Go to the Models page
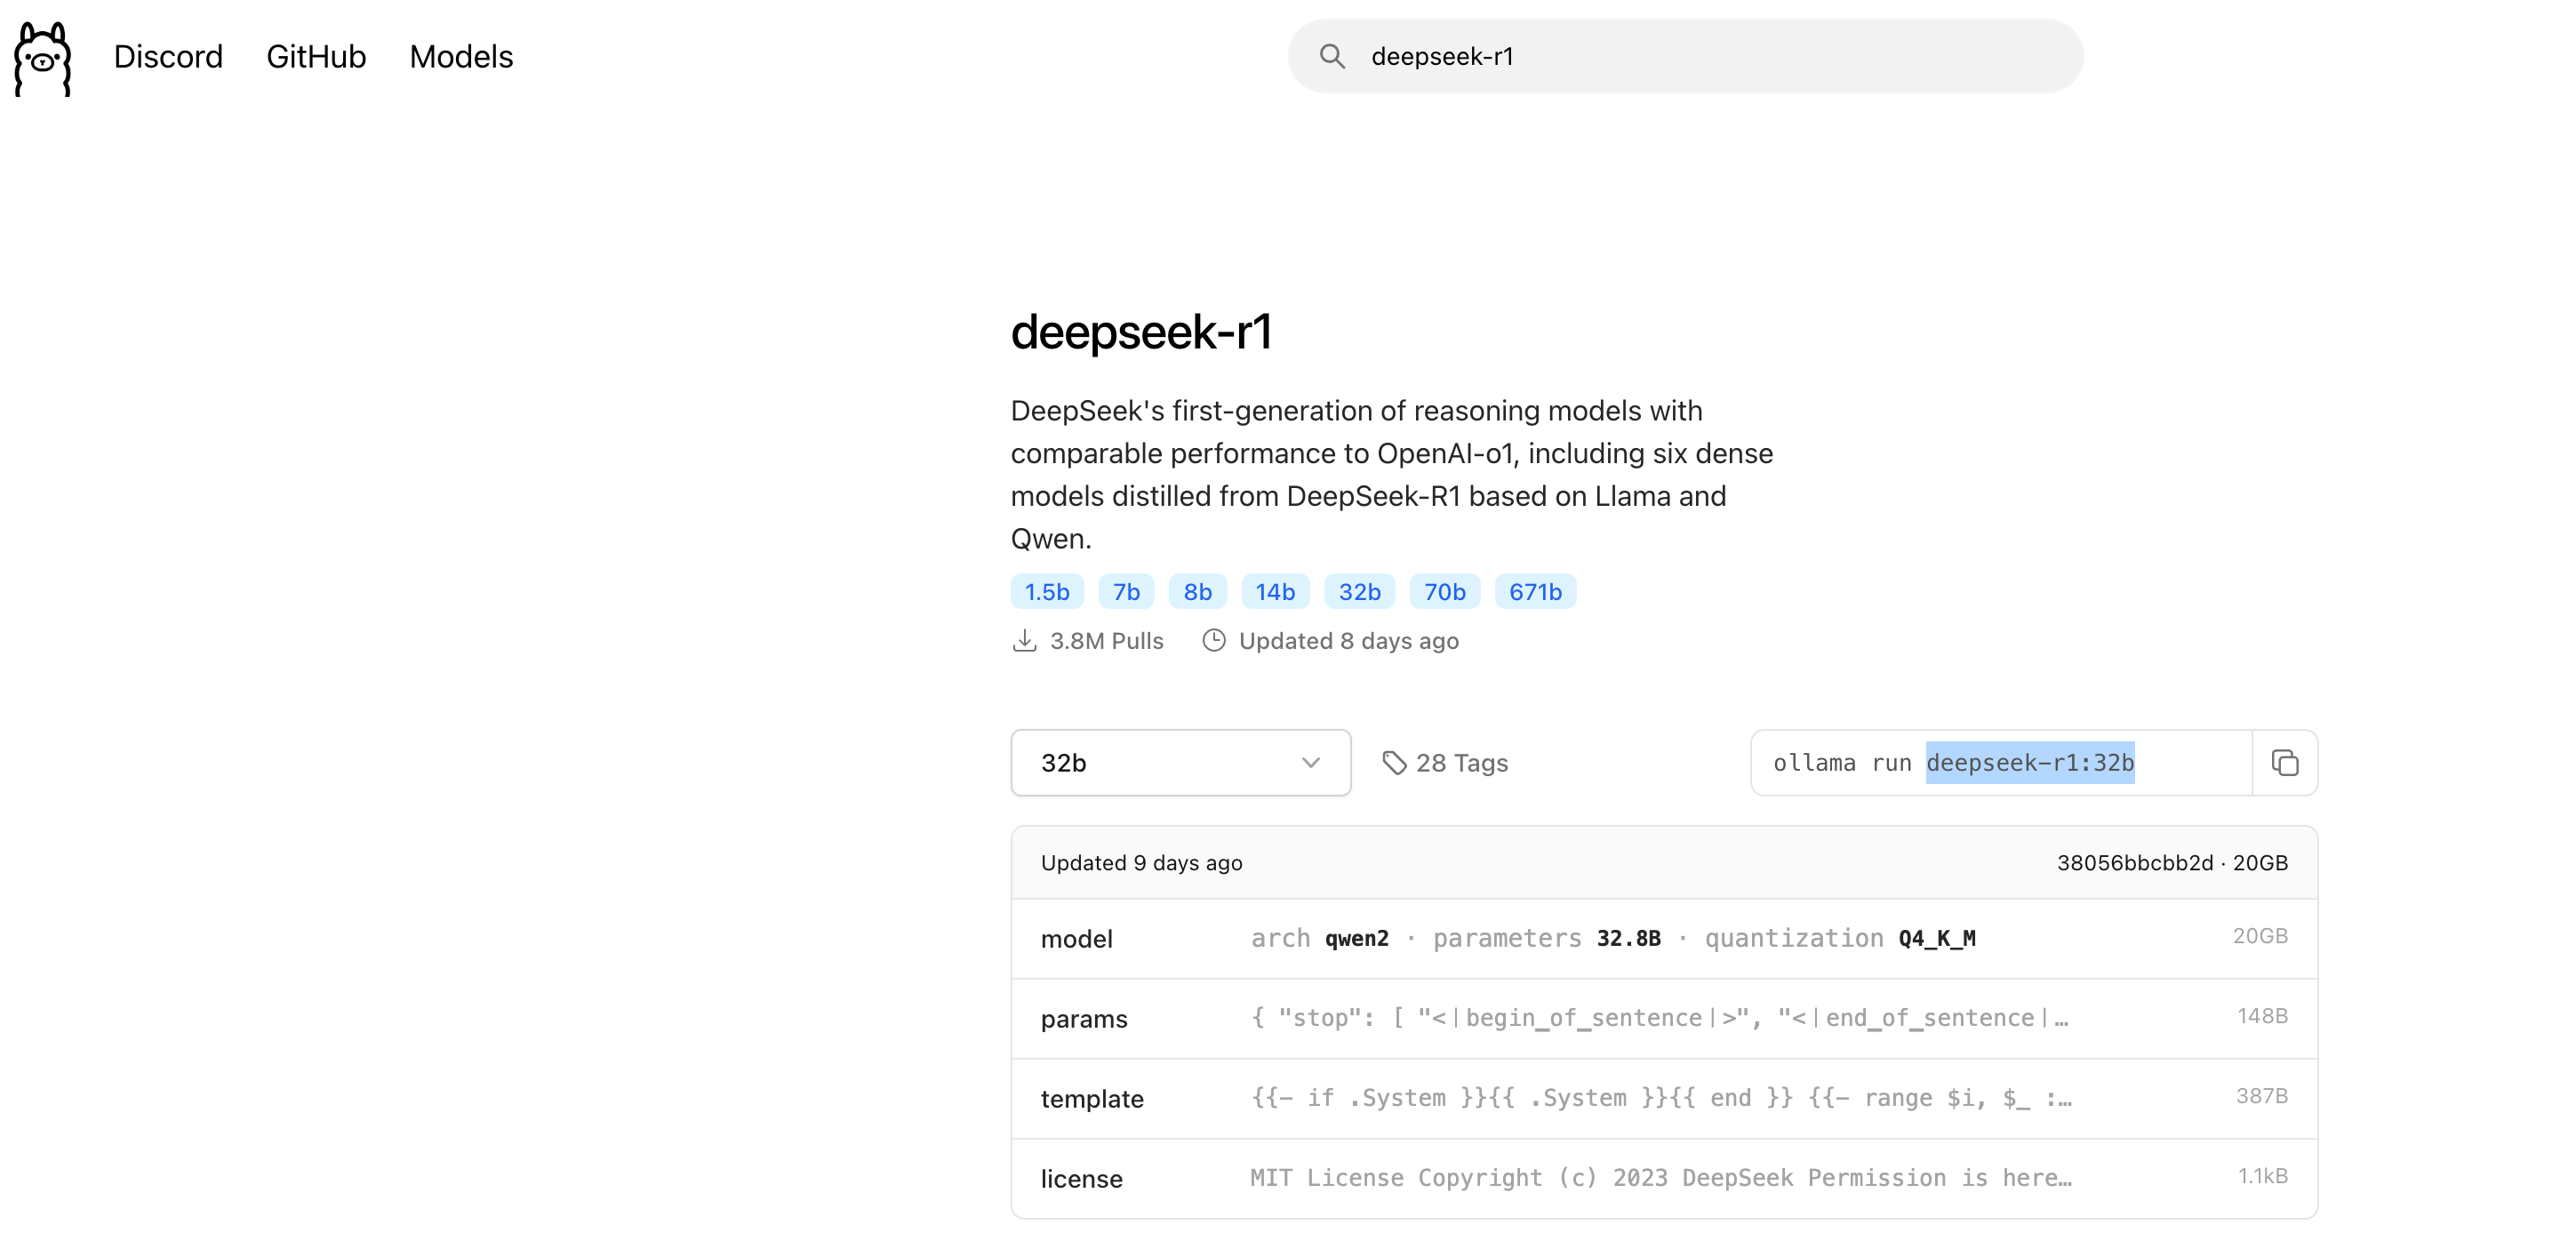The image size is (2576, 1241). 461,57
